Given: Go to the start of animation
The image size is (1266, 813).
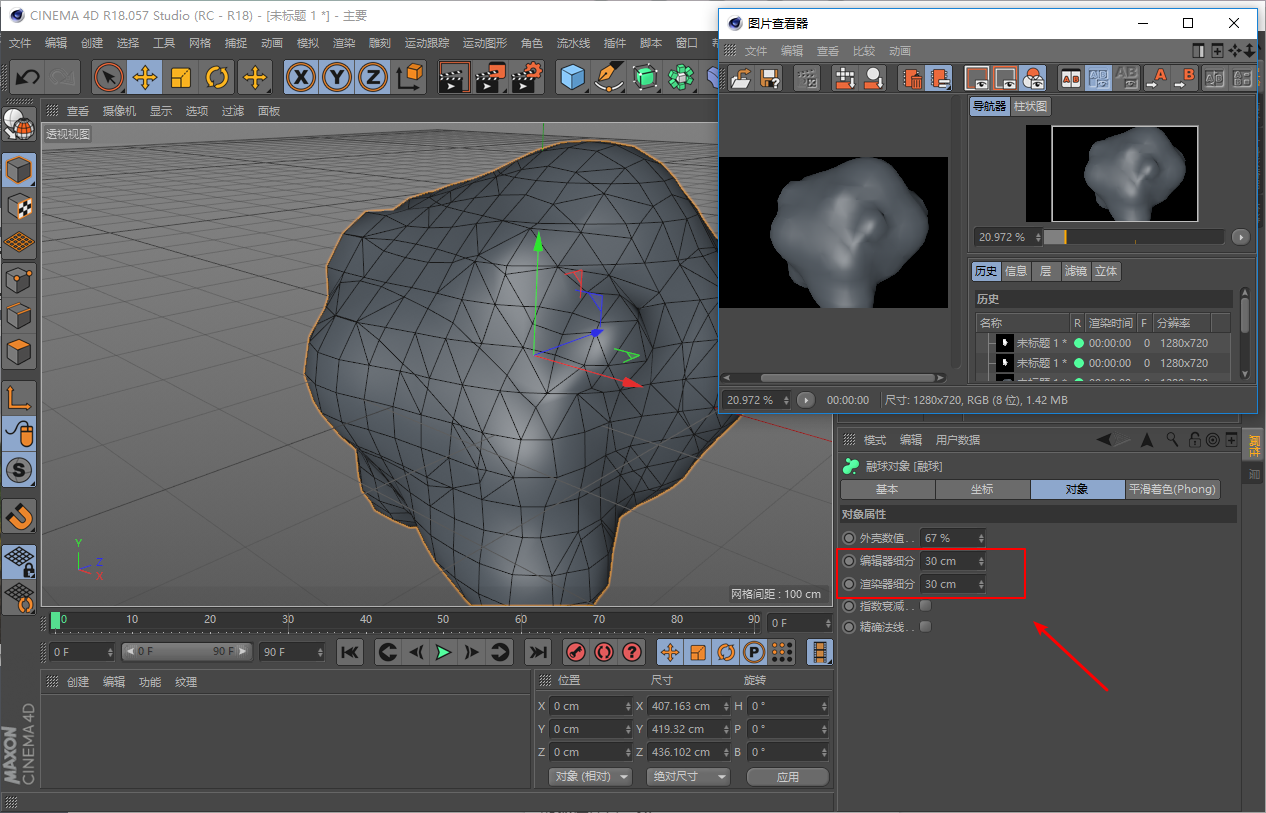Looking at the screenshot, I should point(349,652).
